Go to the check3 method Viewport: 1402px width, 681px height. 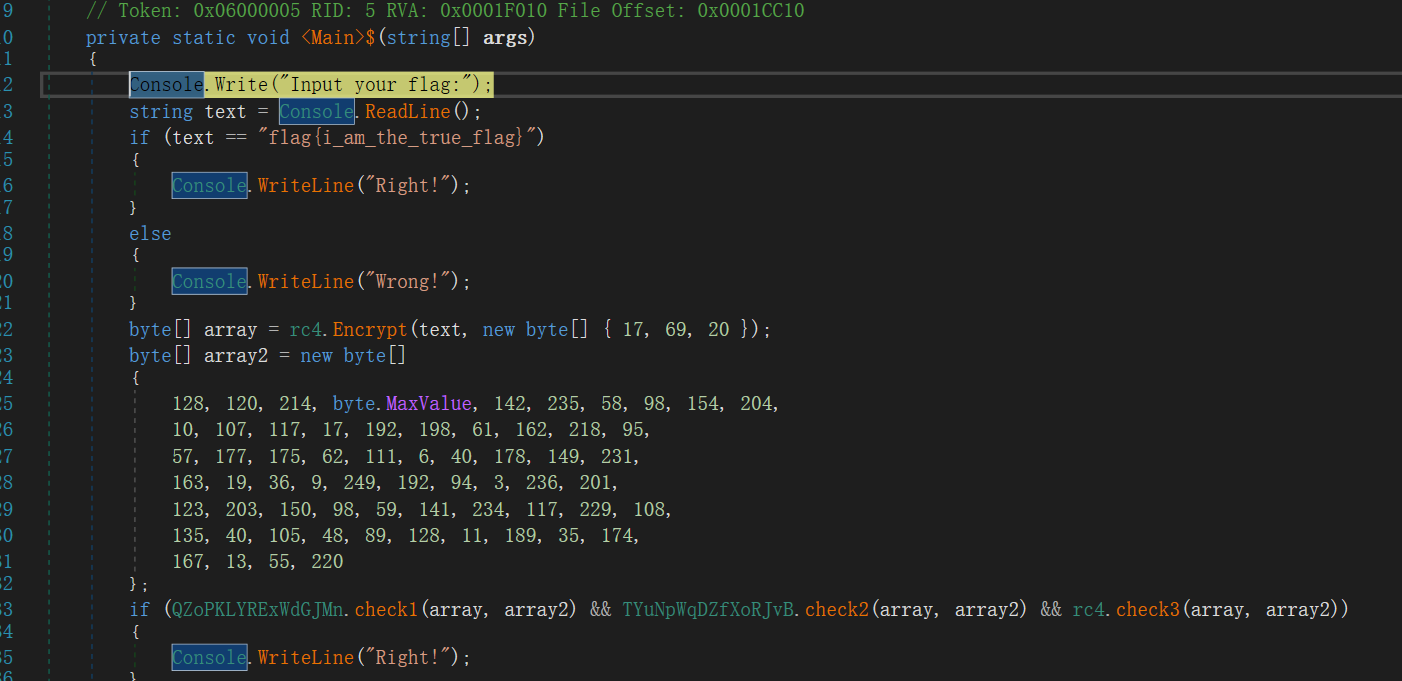pyautogui.click(x=1147, y=610)
